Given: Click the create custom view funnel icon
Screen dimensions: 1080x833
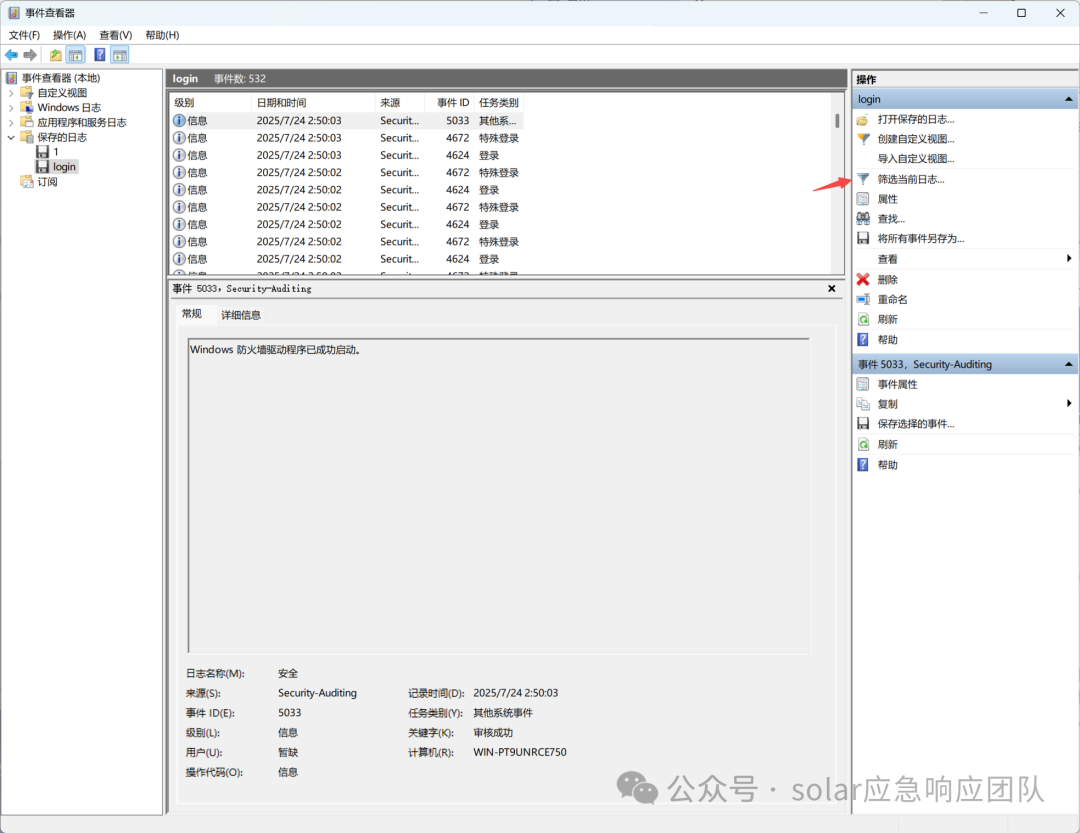Looking at the screenshot, I should pos(863,139).
